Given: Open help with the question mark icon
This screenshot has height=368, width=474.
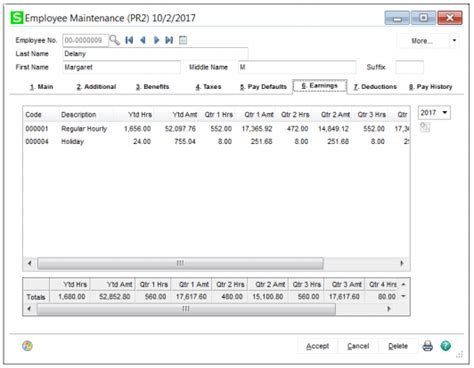Looking at the screenshot, I should click(x=446, y=346).
